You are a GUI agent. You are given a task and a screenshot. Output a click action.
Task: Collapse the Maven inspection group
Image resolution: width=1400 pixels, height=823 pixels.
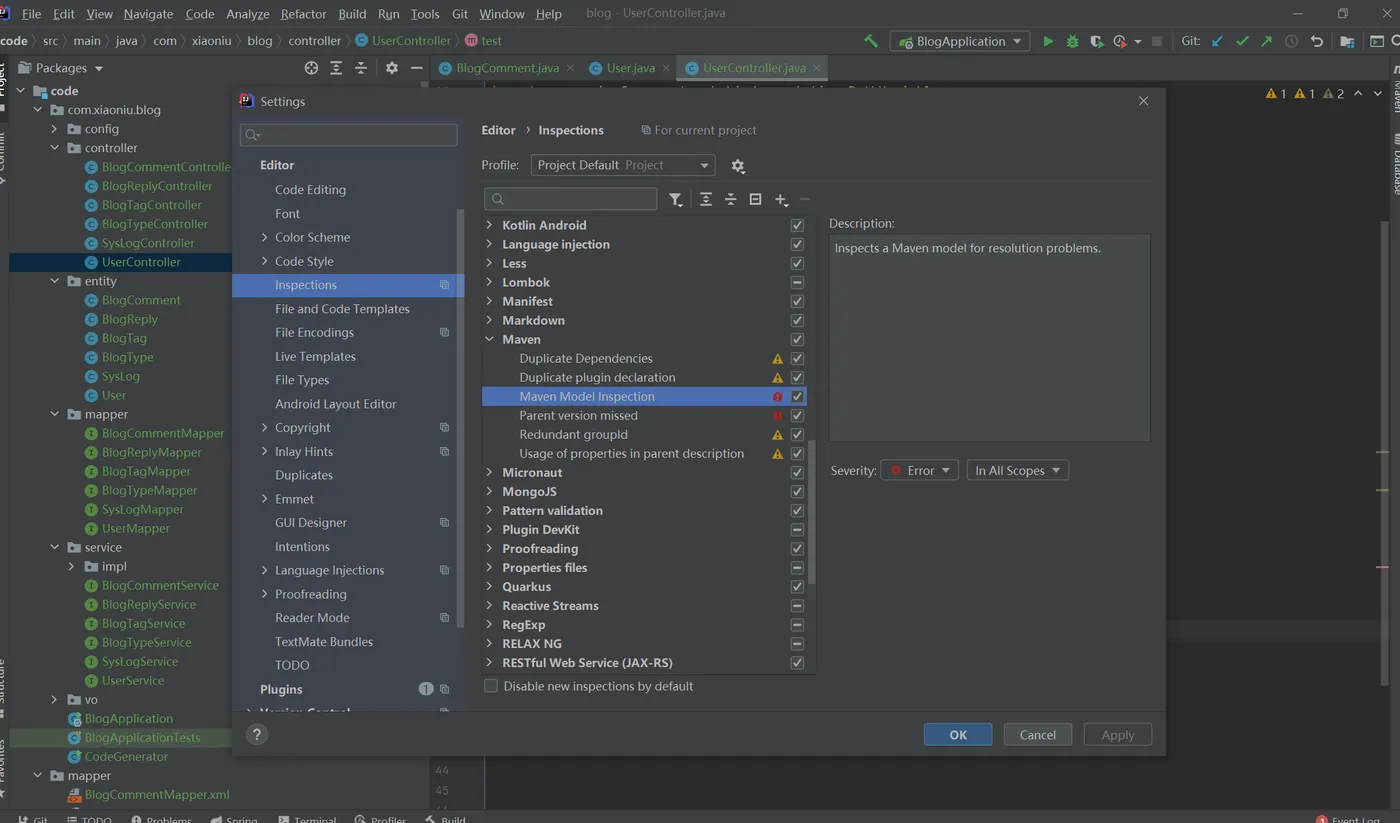[x=490, y=339]
